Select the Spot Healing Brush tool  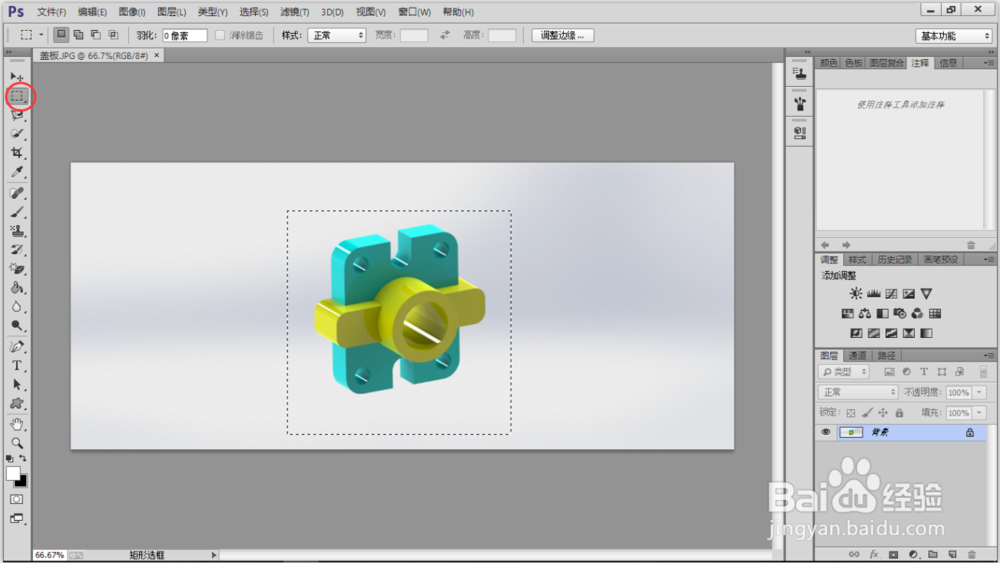pos(17,193)
